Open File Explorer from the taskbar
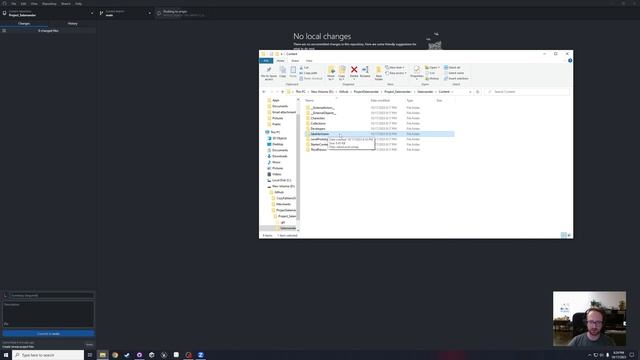Image resolution: width=640 pixels, height=360 pixels. pyautogui.click(x=102, y=355)
